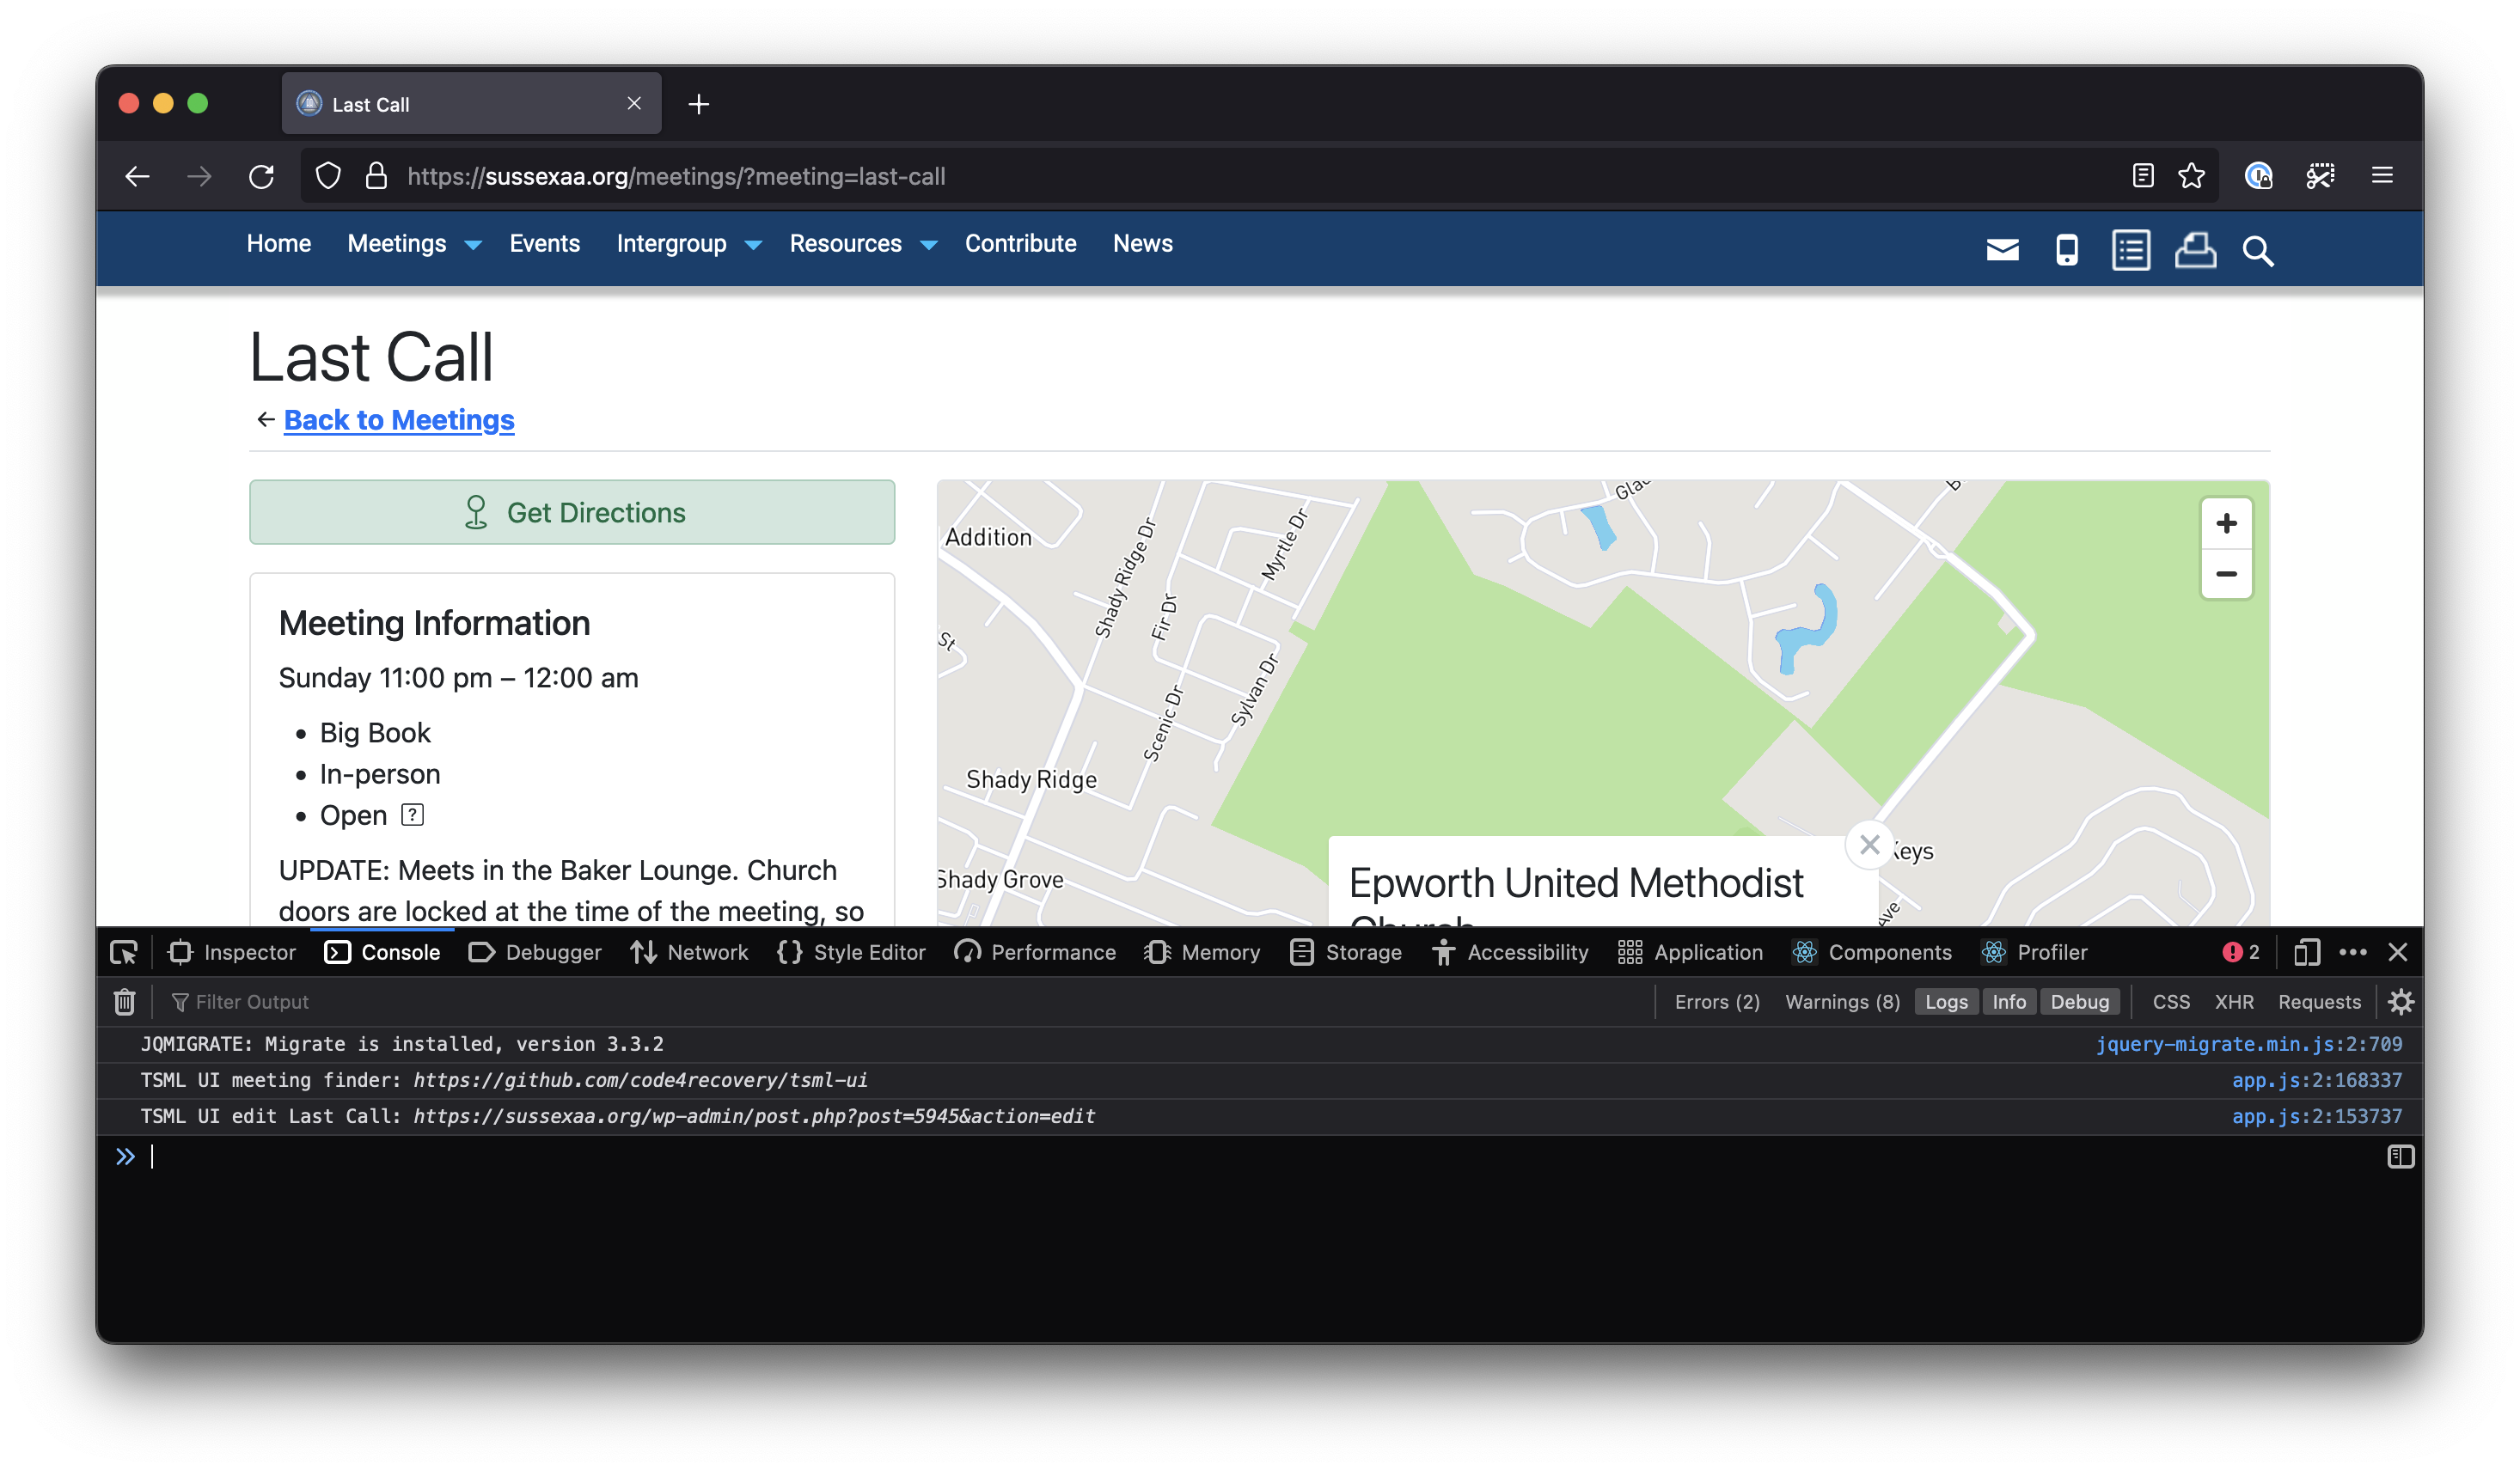
Task: Activate the element picker tool in DevTools
Action: tap(124, 953)
